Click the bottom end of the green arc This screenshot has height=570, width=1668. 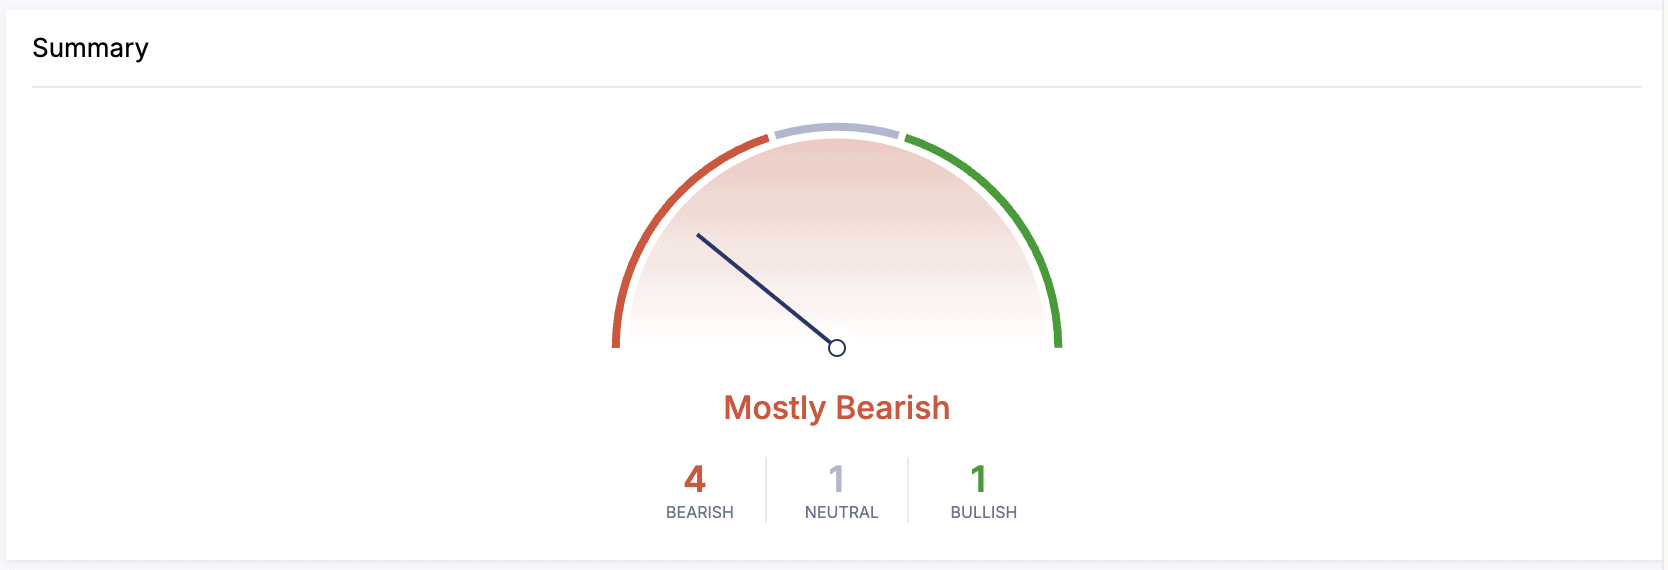(1058, 342)
